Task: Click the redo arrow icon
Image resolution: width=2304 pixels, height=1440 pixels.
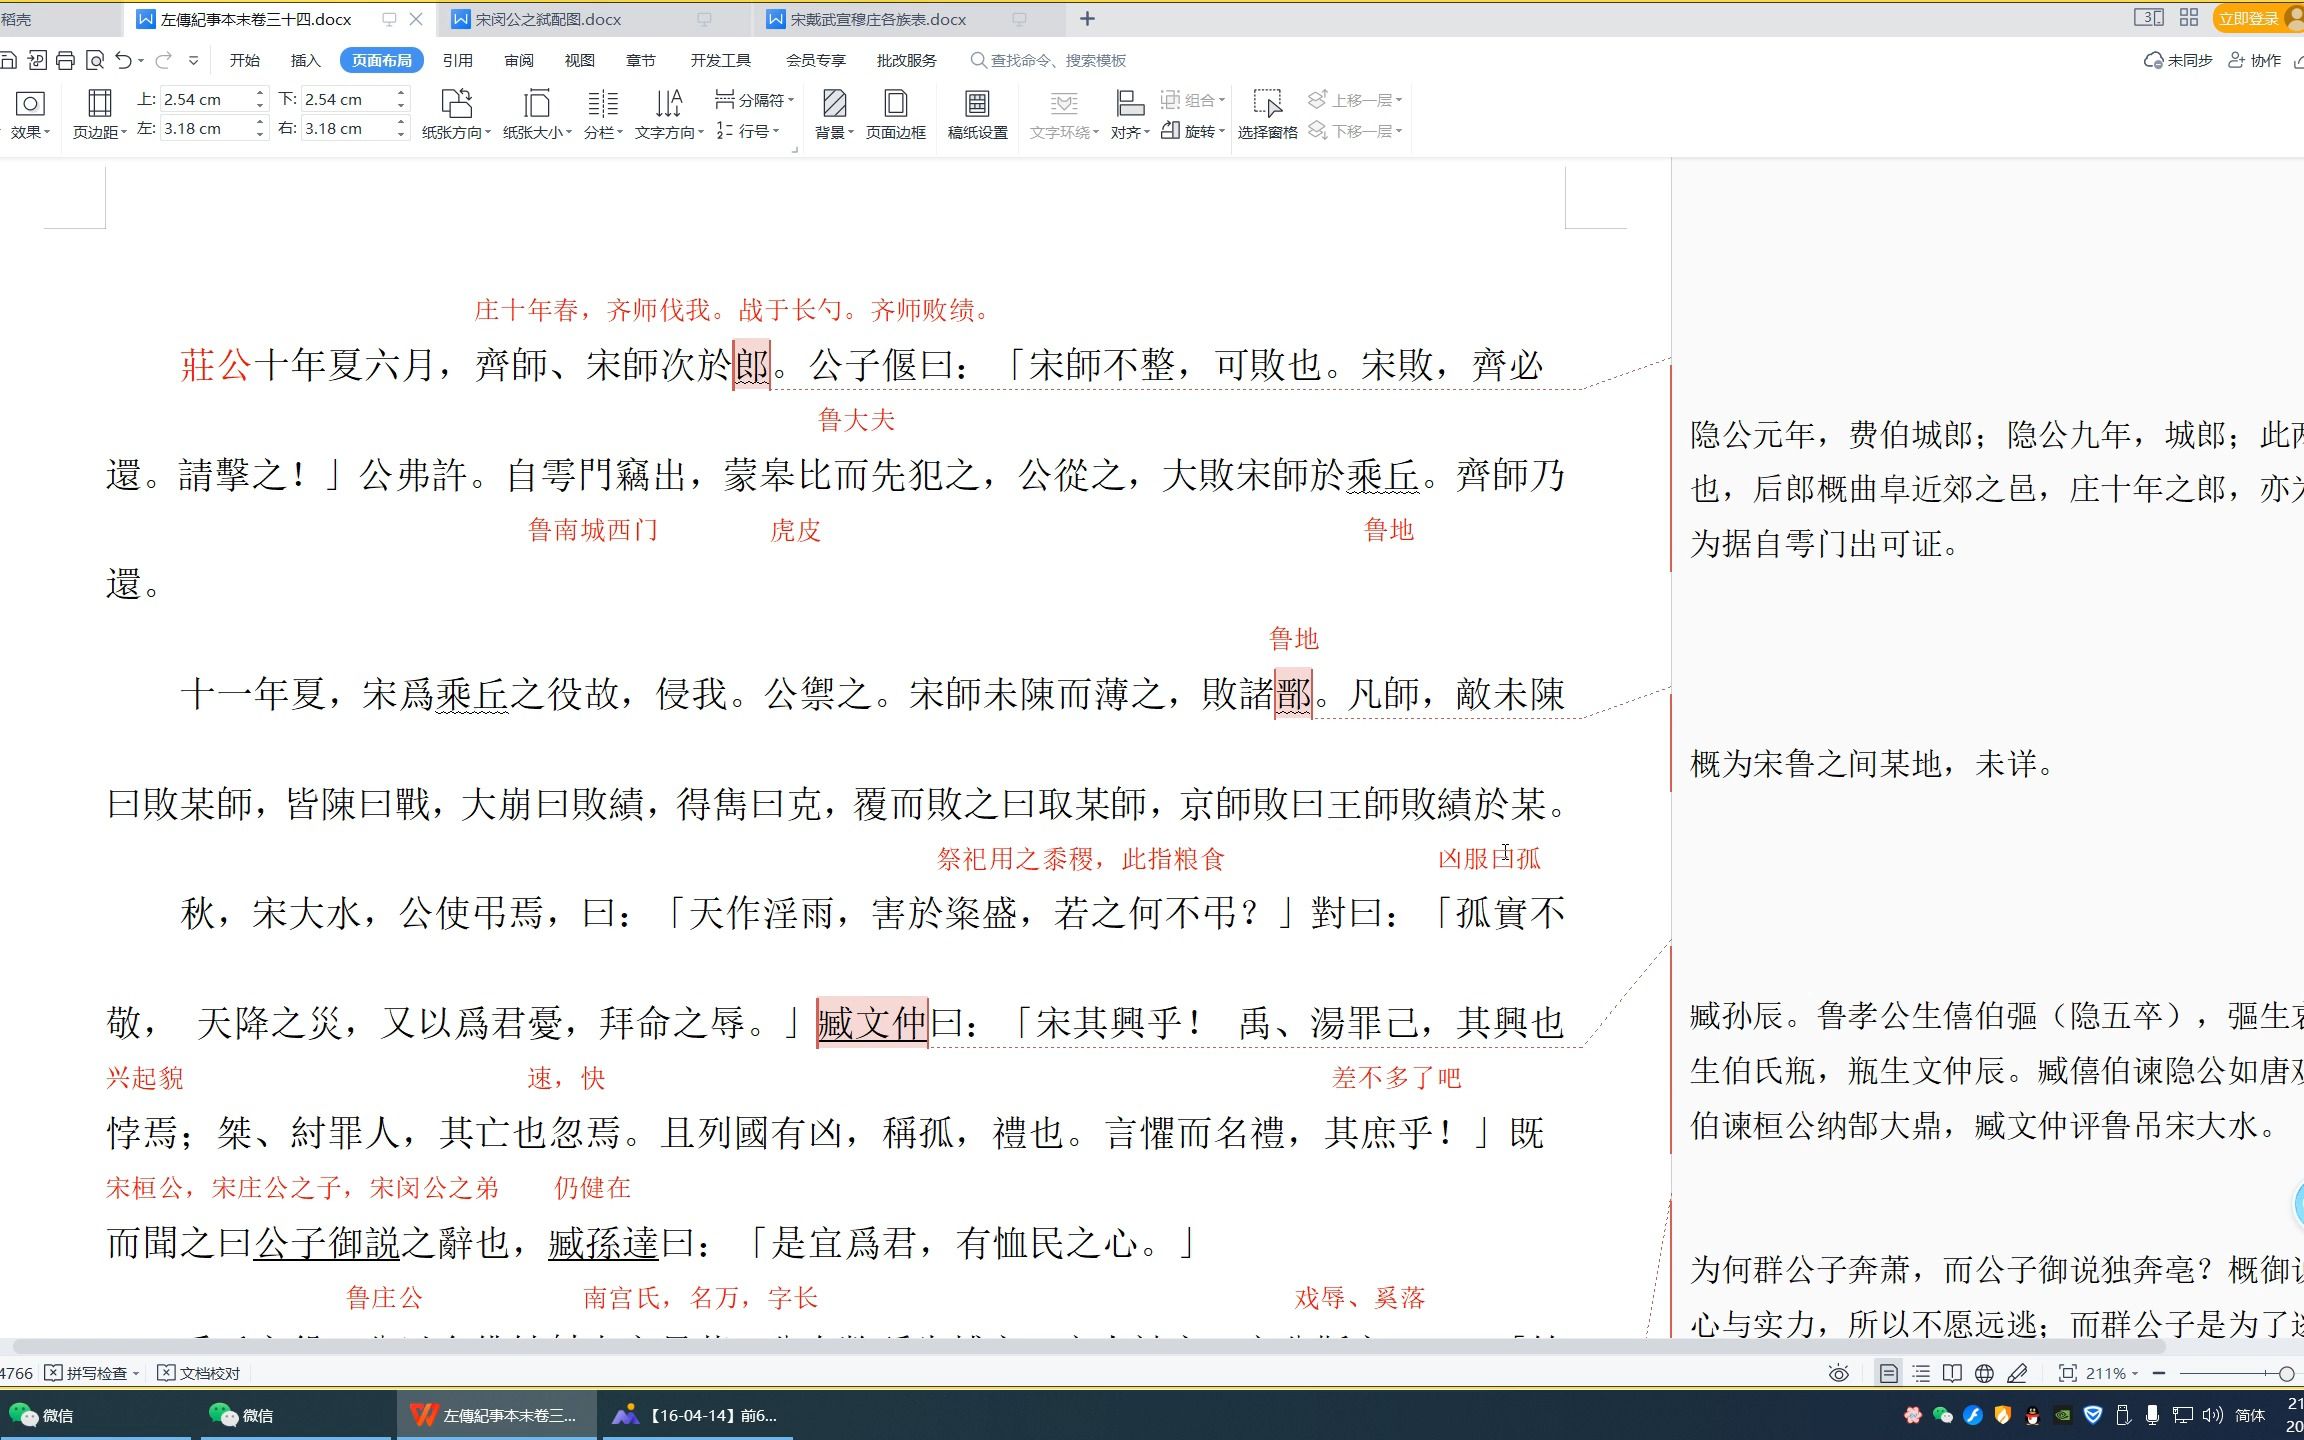Action: [163, 60]
